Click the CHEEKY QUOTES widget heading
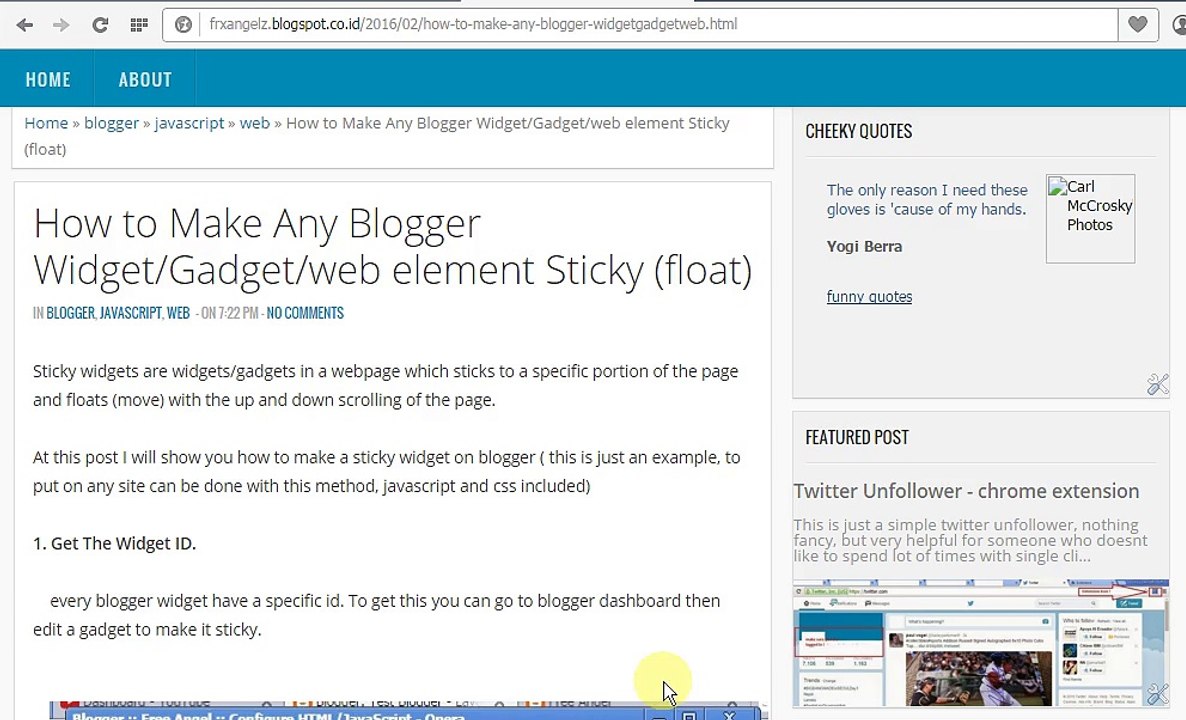This screenshot has height=720, width=1186. click(858, 131)
